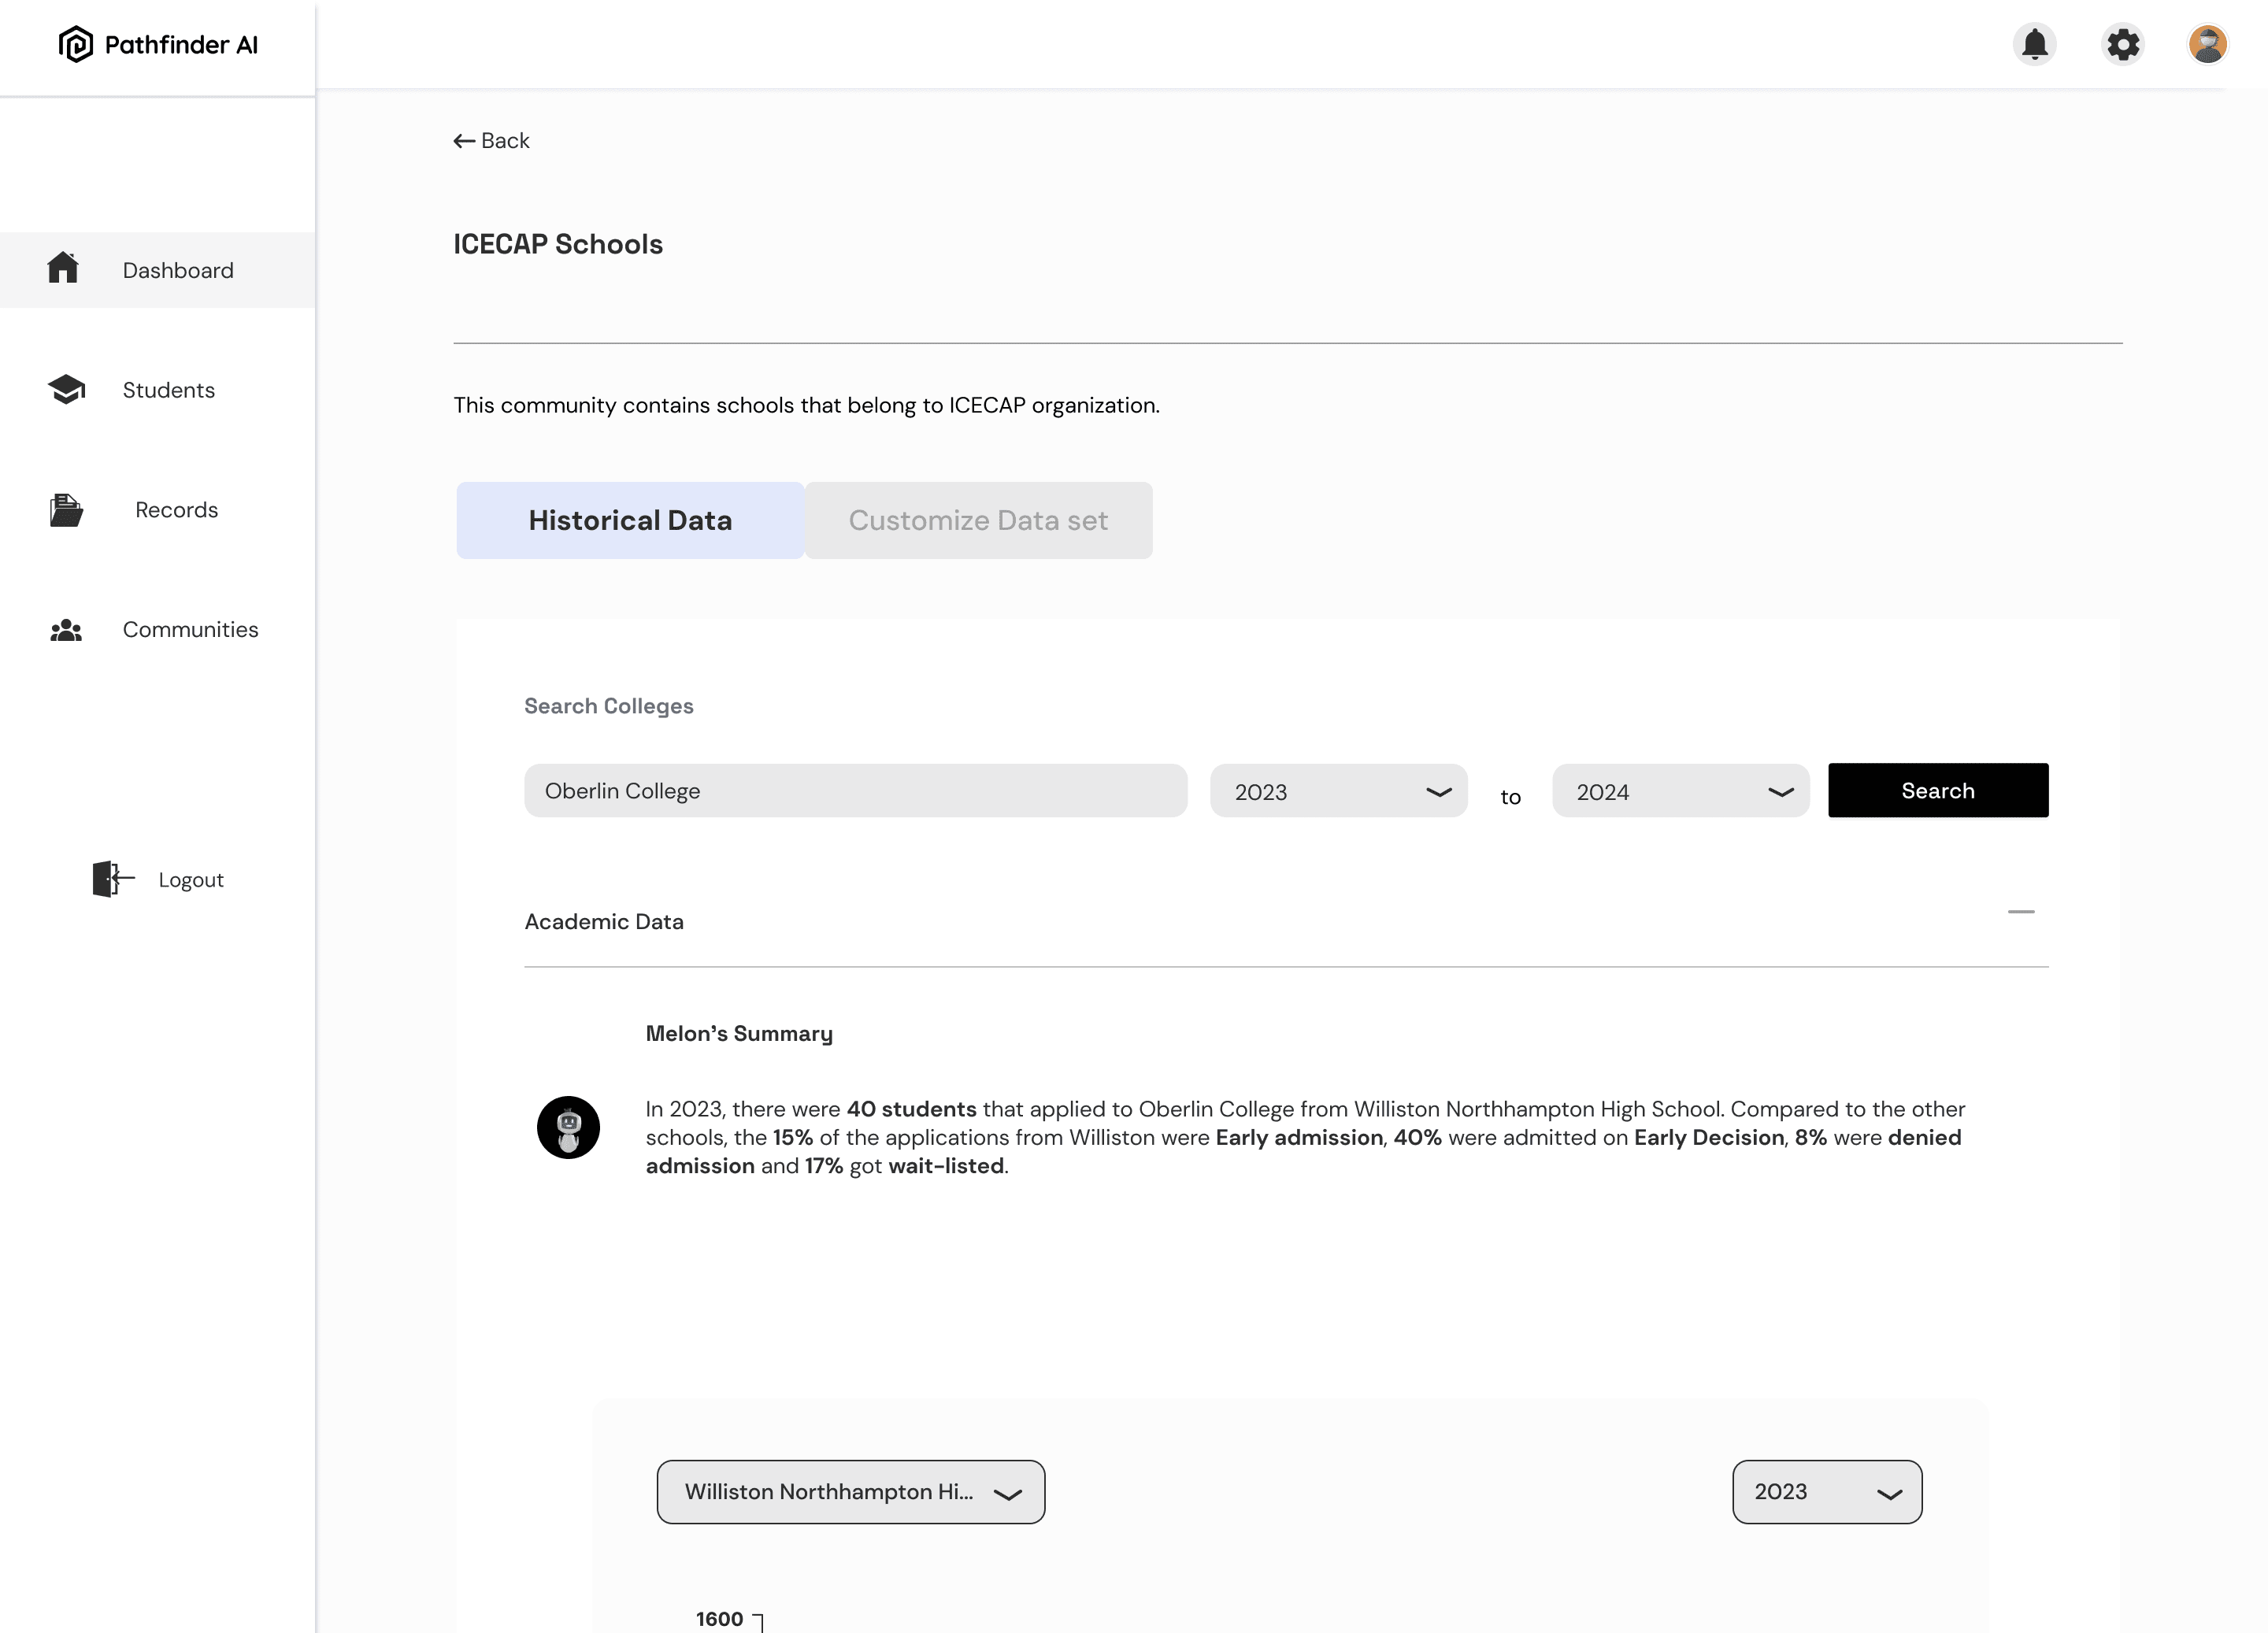Click the user profile avatar
2268x1633 pixels.
[2207, 44]
